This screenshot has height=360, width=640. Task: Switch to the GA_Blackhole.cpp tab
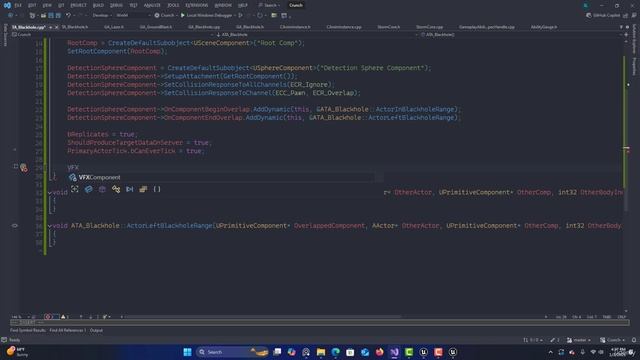tap(204, 27)
